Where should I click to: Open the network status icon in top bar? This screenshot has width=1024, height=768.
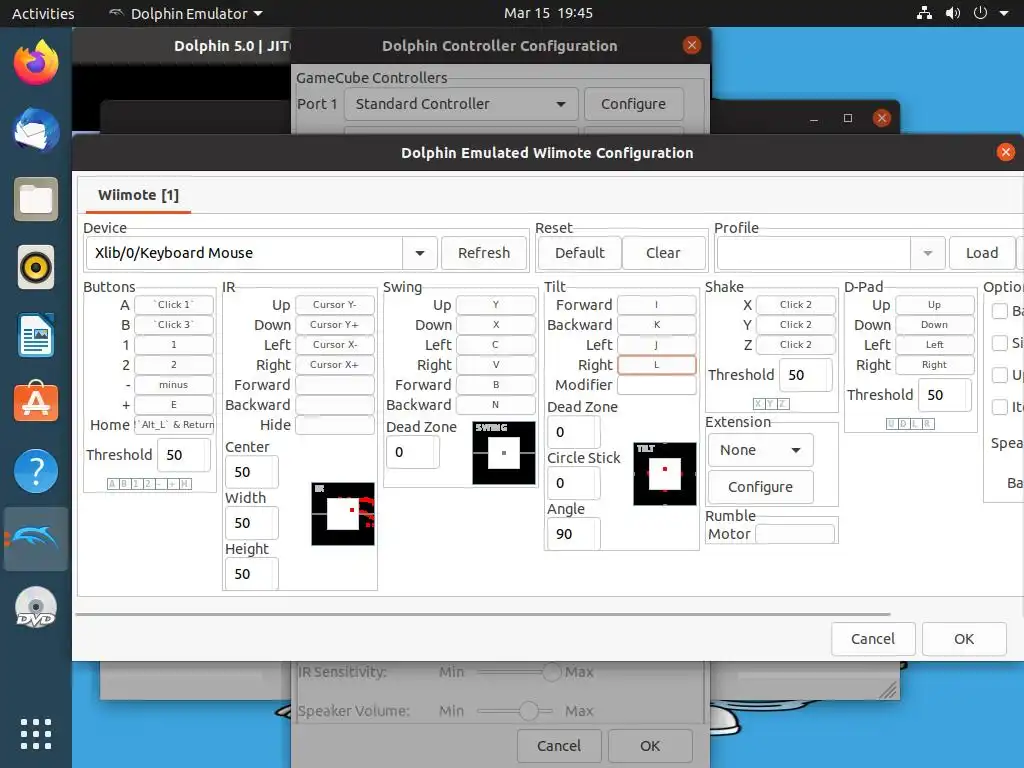click(924, 13)
